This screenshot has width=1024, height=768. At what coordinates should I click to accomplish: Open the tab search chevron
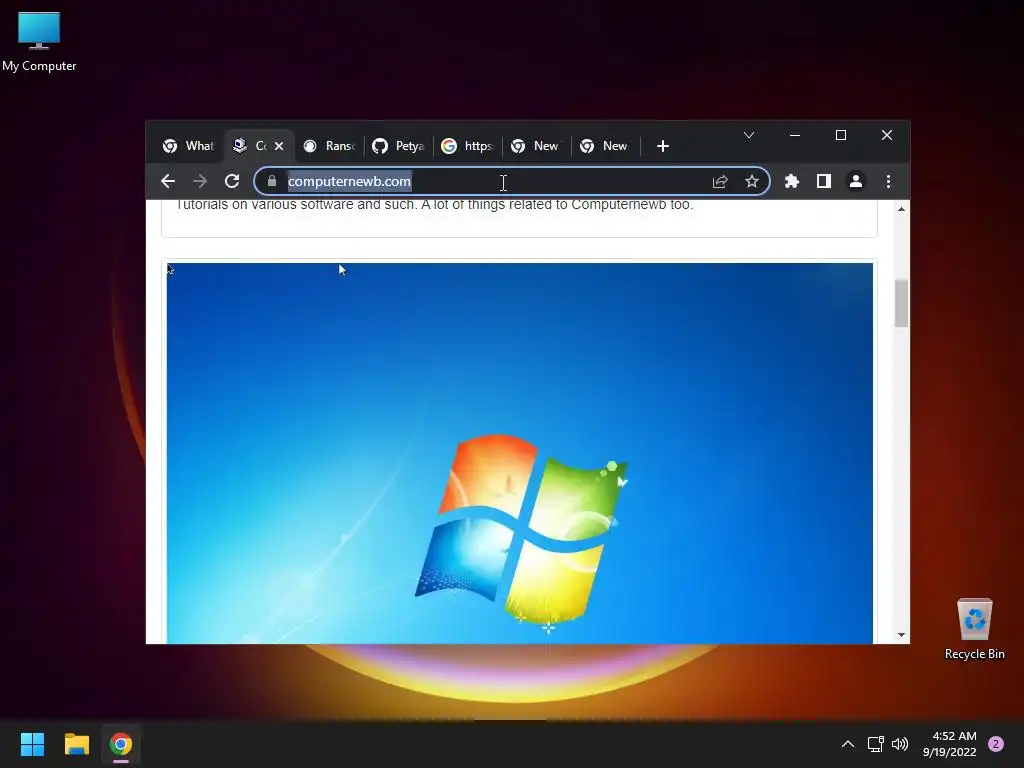tap(749, 135)
